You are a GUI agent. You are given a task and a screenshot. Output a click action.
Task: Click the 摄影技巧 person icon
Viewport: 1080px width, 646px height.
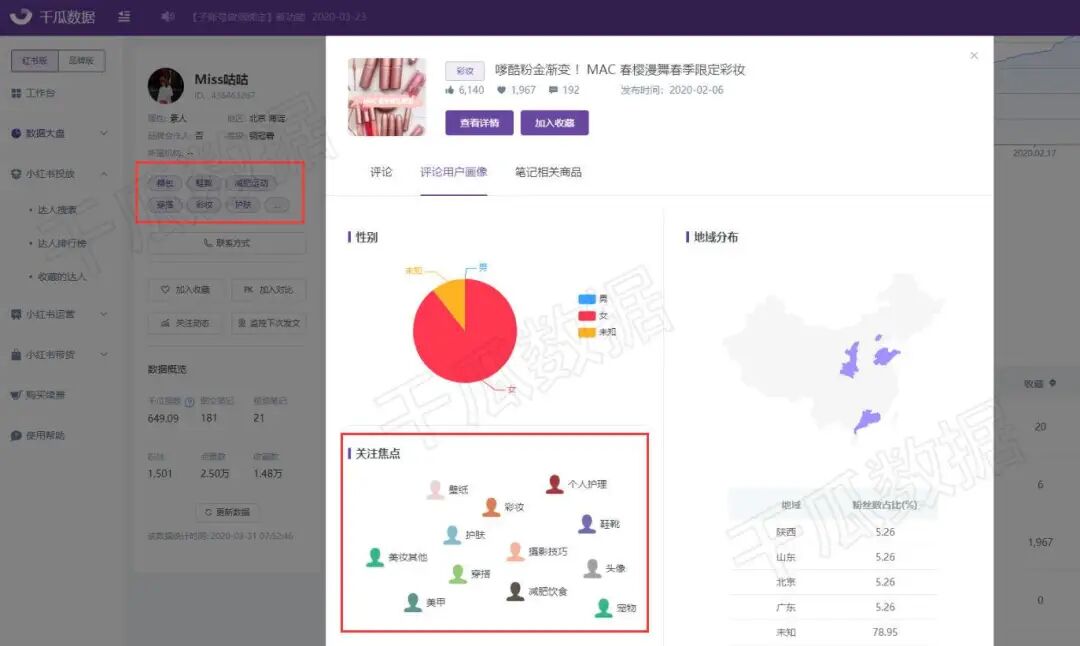515,552
